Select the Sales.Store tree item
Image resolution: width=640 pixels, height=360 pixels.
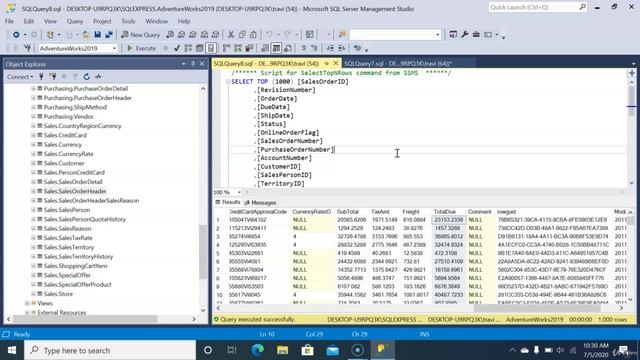(x=58, y=294)
